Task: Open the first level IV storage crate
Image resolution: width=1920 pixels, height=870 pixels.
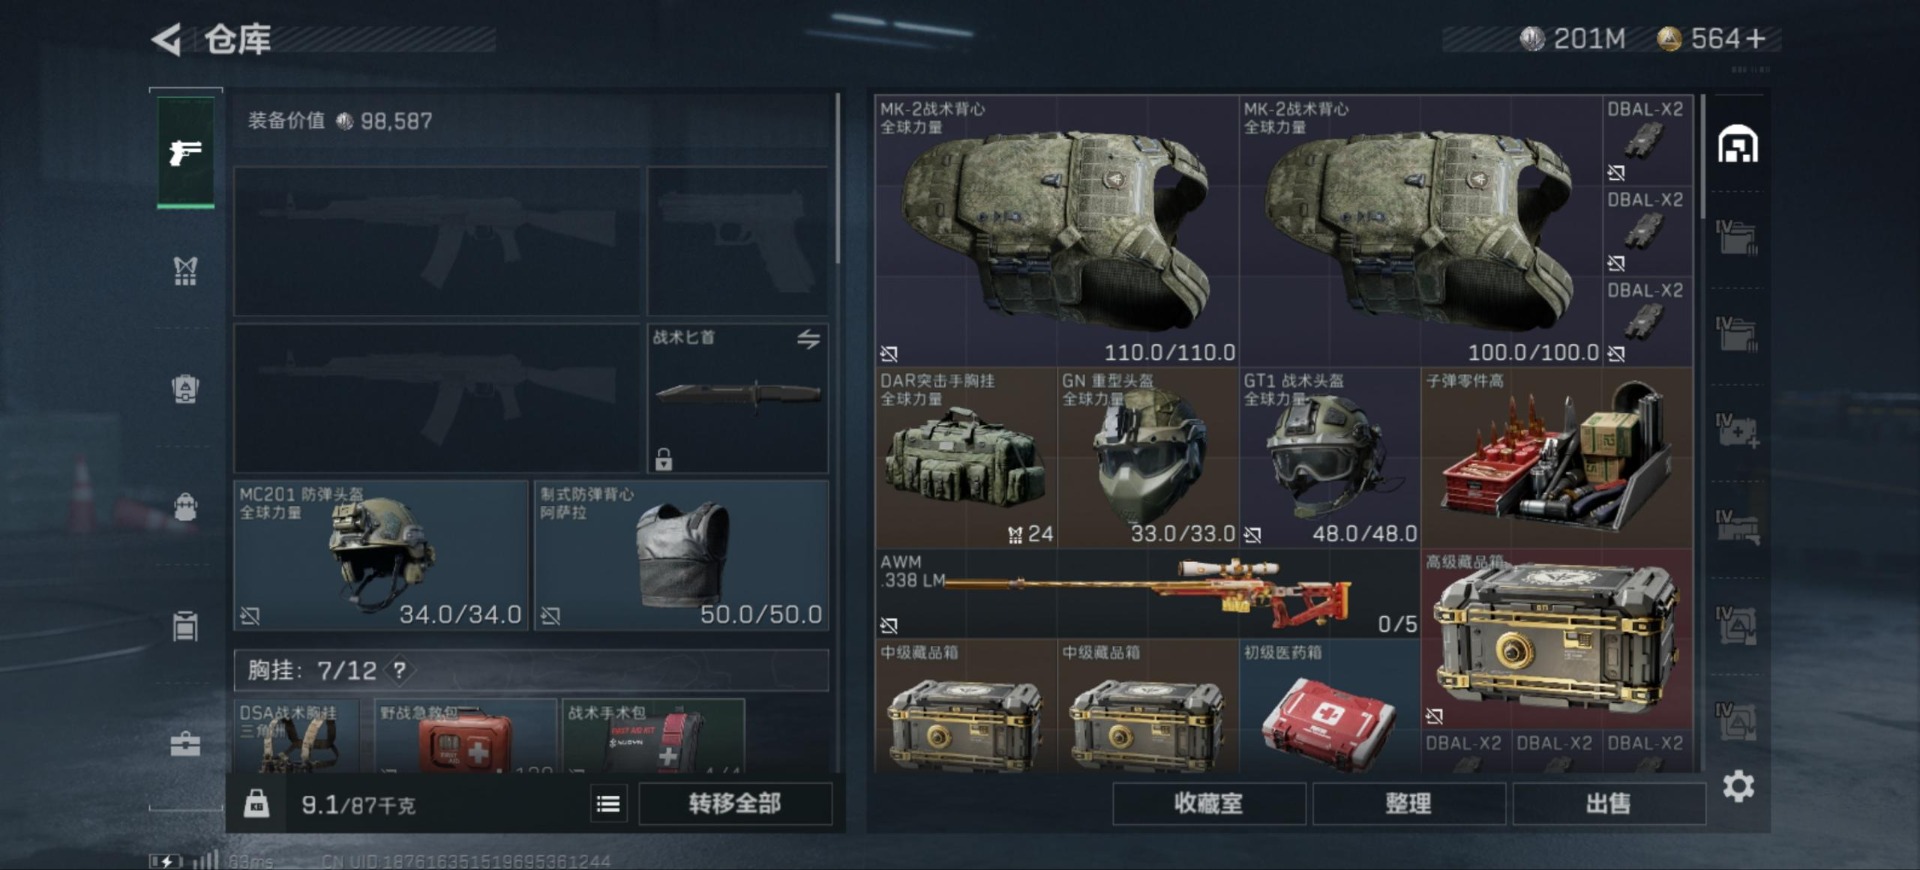Action: [x=1738, y=238]
